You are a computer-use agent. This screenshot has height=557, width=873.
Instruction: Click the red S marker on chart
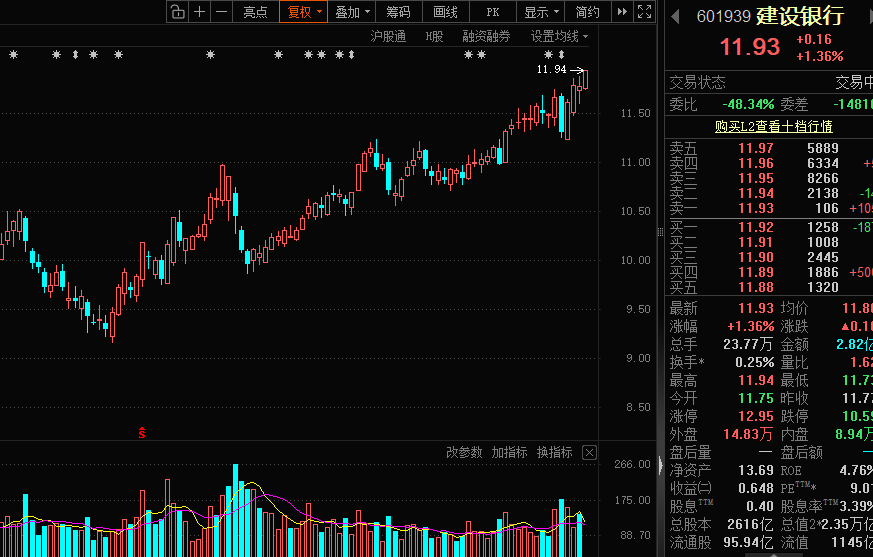tap(142, 432)
